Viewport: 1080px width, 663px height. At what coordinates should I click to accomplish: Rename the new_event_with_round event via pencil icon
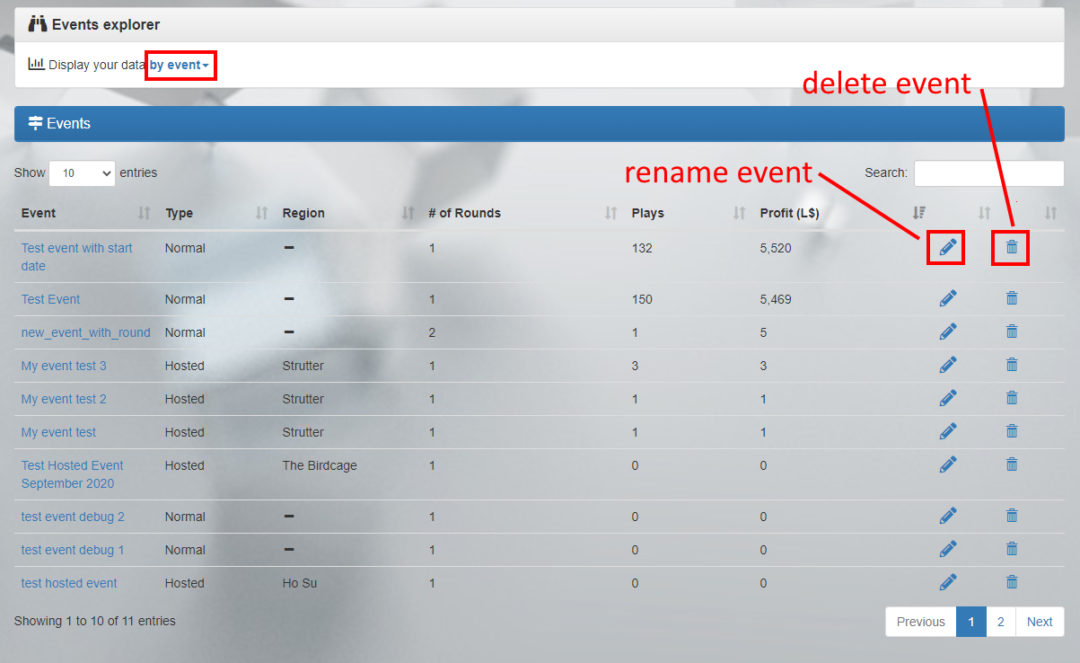pyautogui.click(x=948, y=331)
